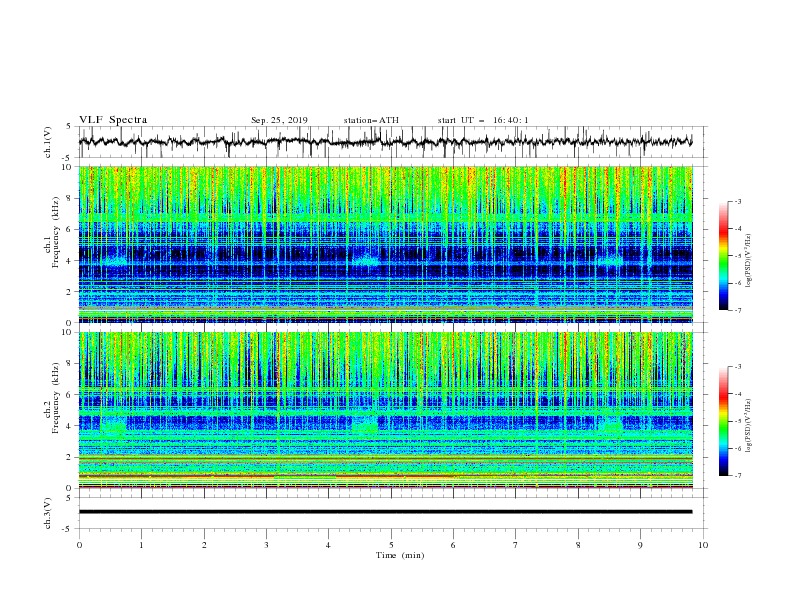
Task: Click the 'ch.1(V)' waveform axis label
Action: point(48,142)
